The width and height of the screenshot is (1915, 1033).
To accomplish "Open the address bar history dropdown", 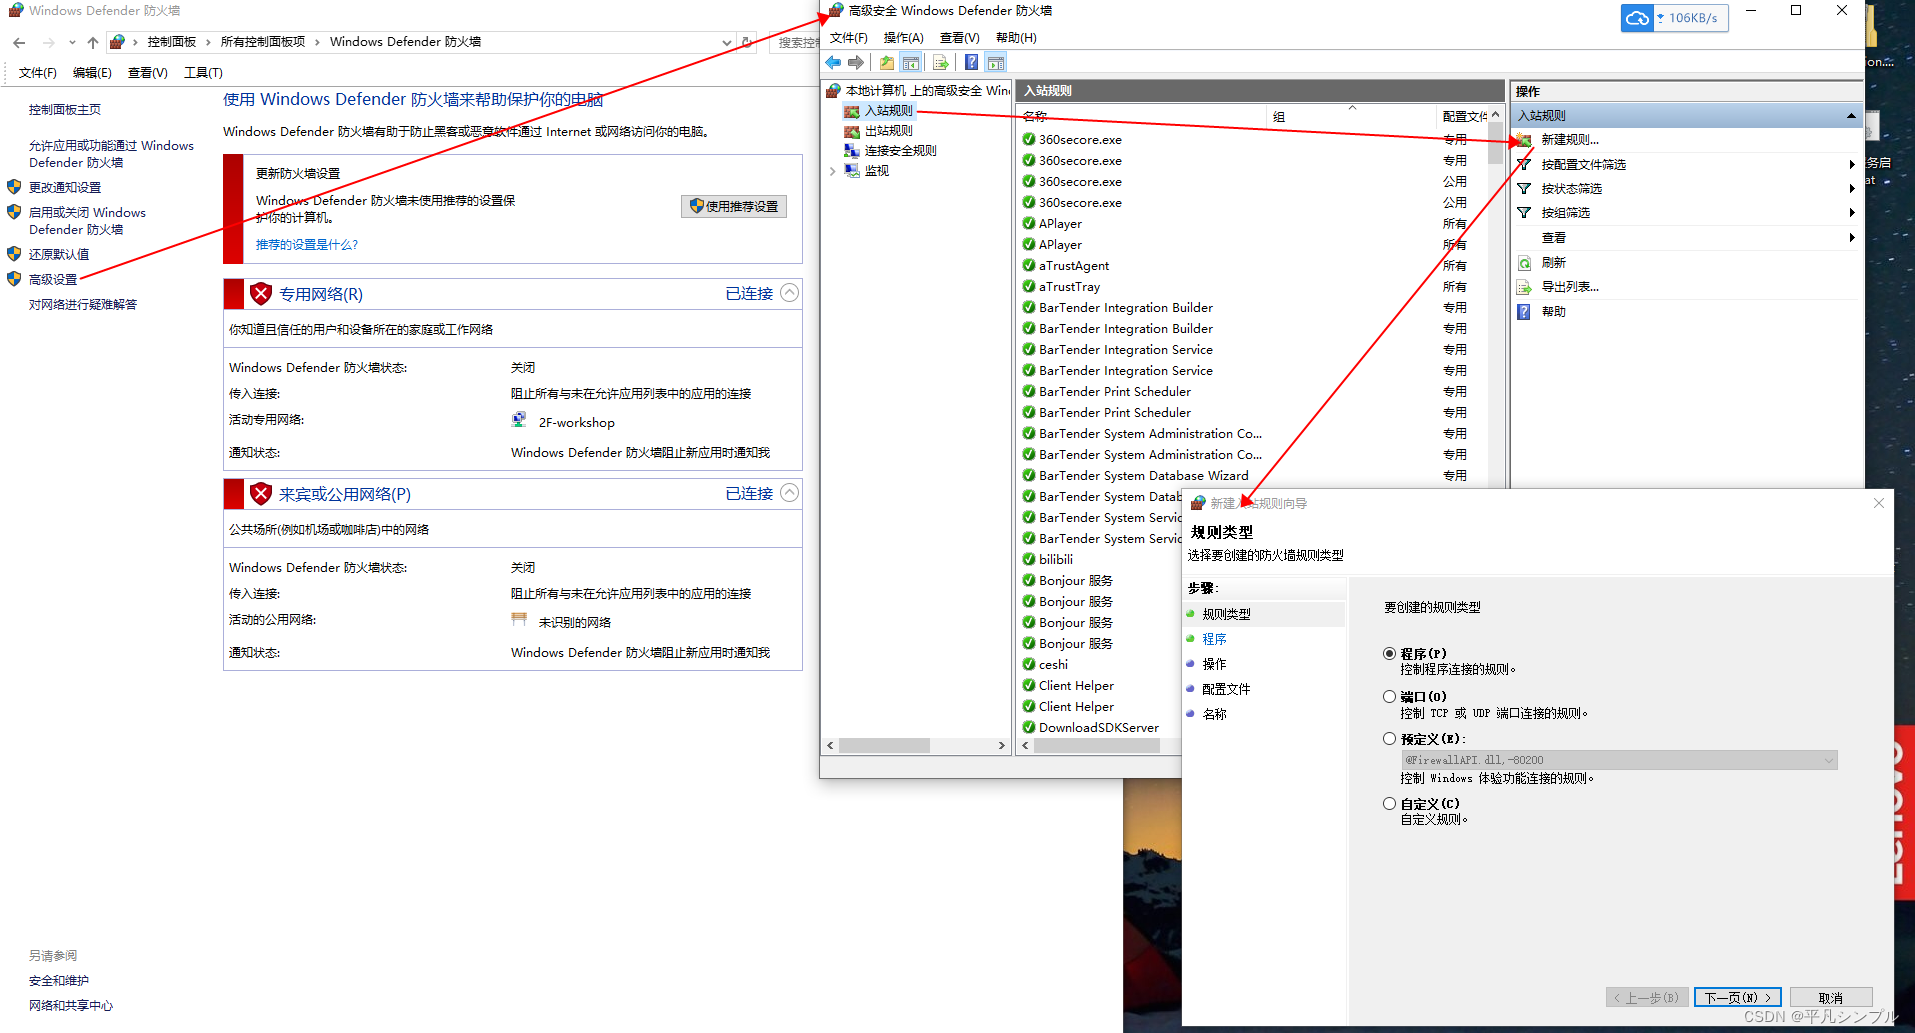I will [727, 43].
